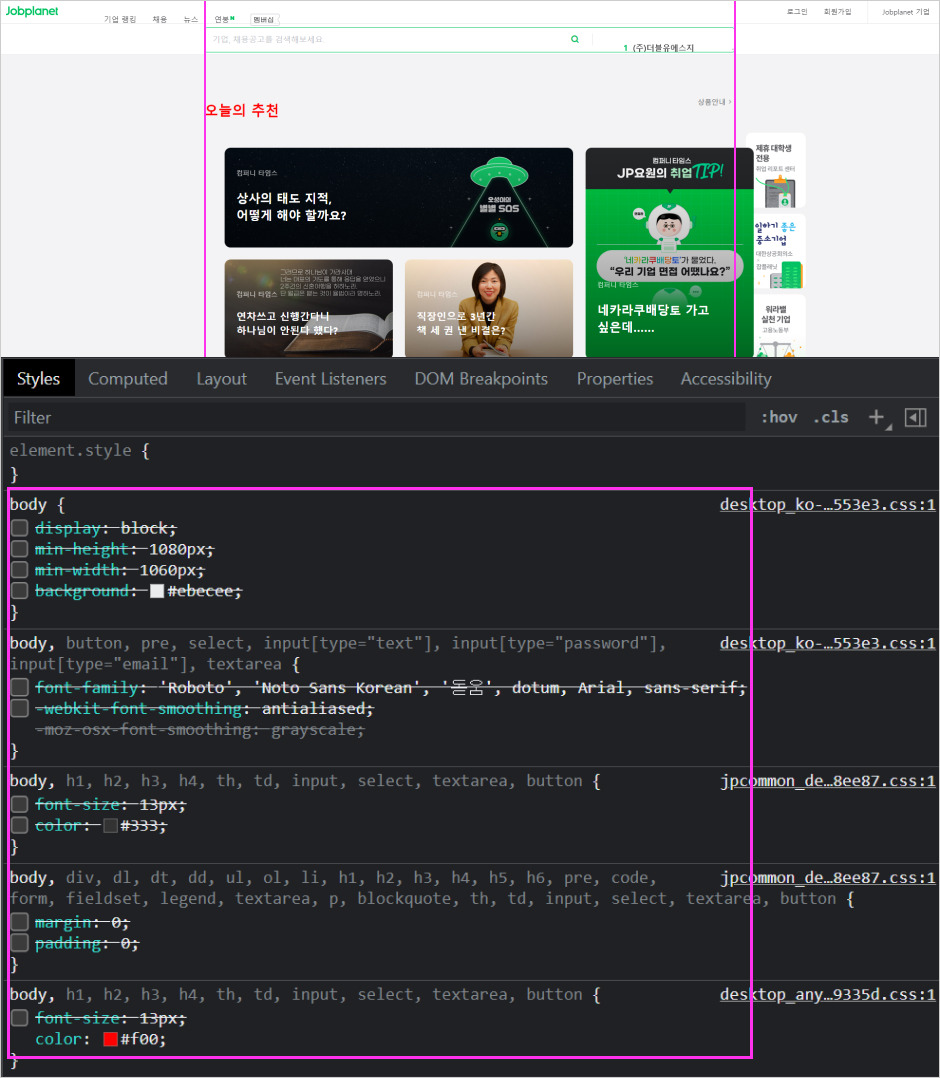940x1078 pixels.
Task: Open the desktop_any…9335d.css:1 source link
Action: tap(827, 994)
